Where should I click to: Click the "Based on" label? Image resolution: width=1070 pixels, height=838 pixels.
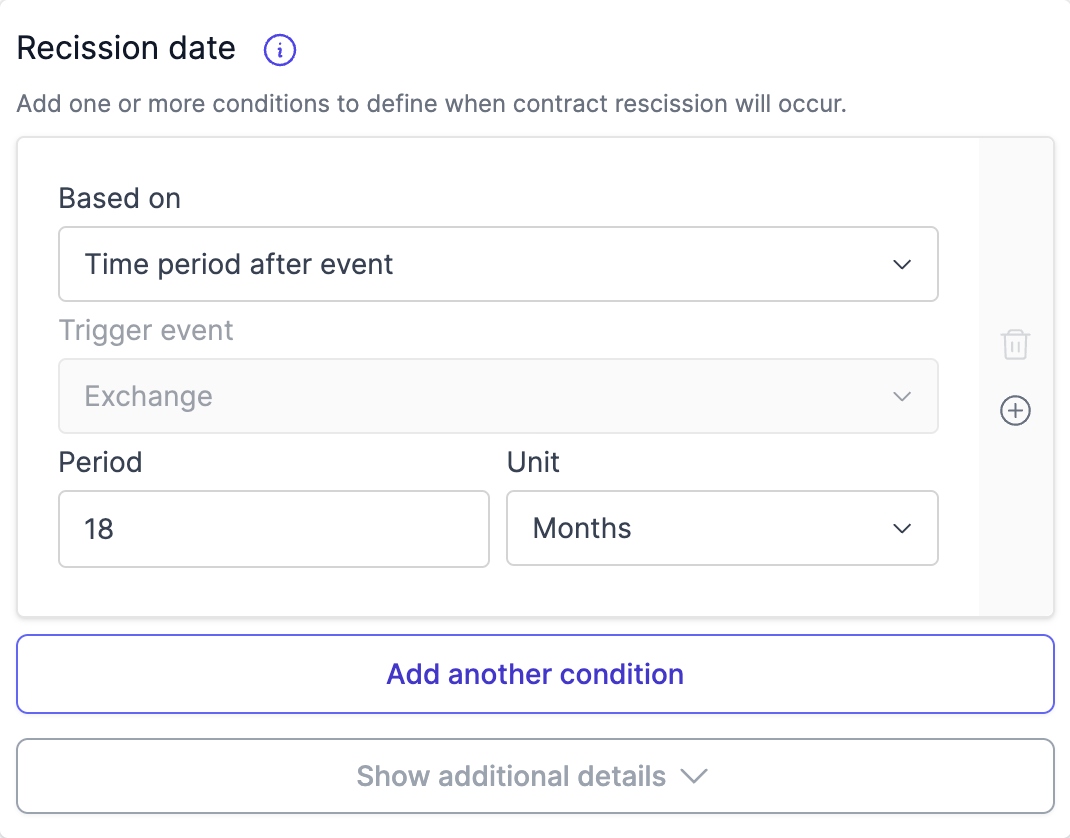coord(120,198)
